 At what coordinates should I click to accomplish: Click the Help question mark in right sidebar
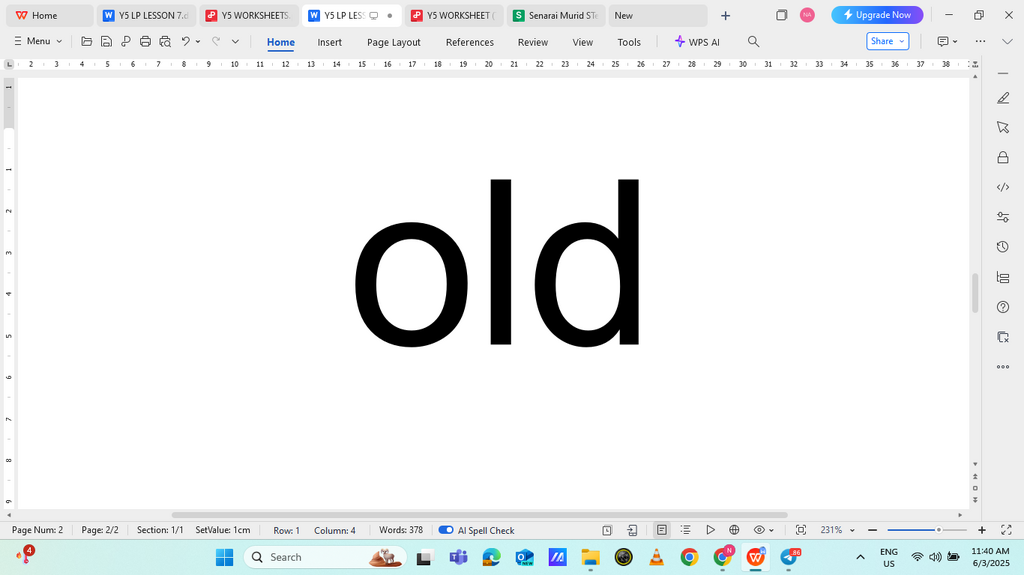pyautogui.click(x=1003, y=307)
